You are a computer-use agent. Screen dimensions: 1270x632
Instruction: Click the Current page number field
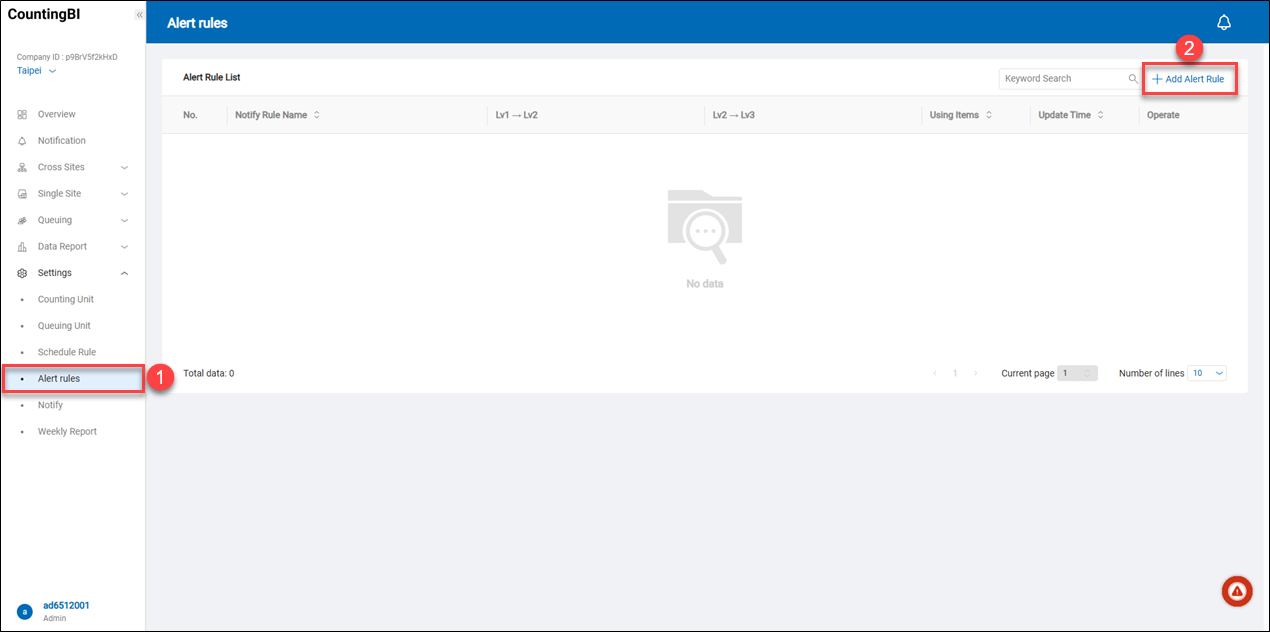(x=1077, y=373)
